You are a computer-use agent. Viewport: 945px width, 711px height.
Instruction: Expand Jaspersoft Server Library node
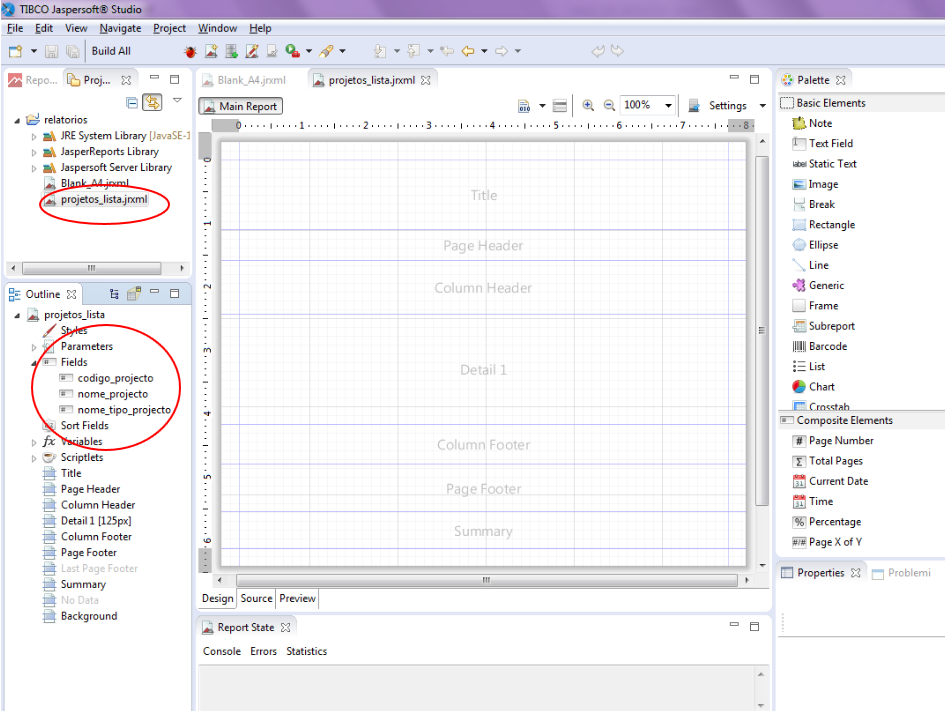pos(34,169)
